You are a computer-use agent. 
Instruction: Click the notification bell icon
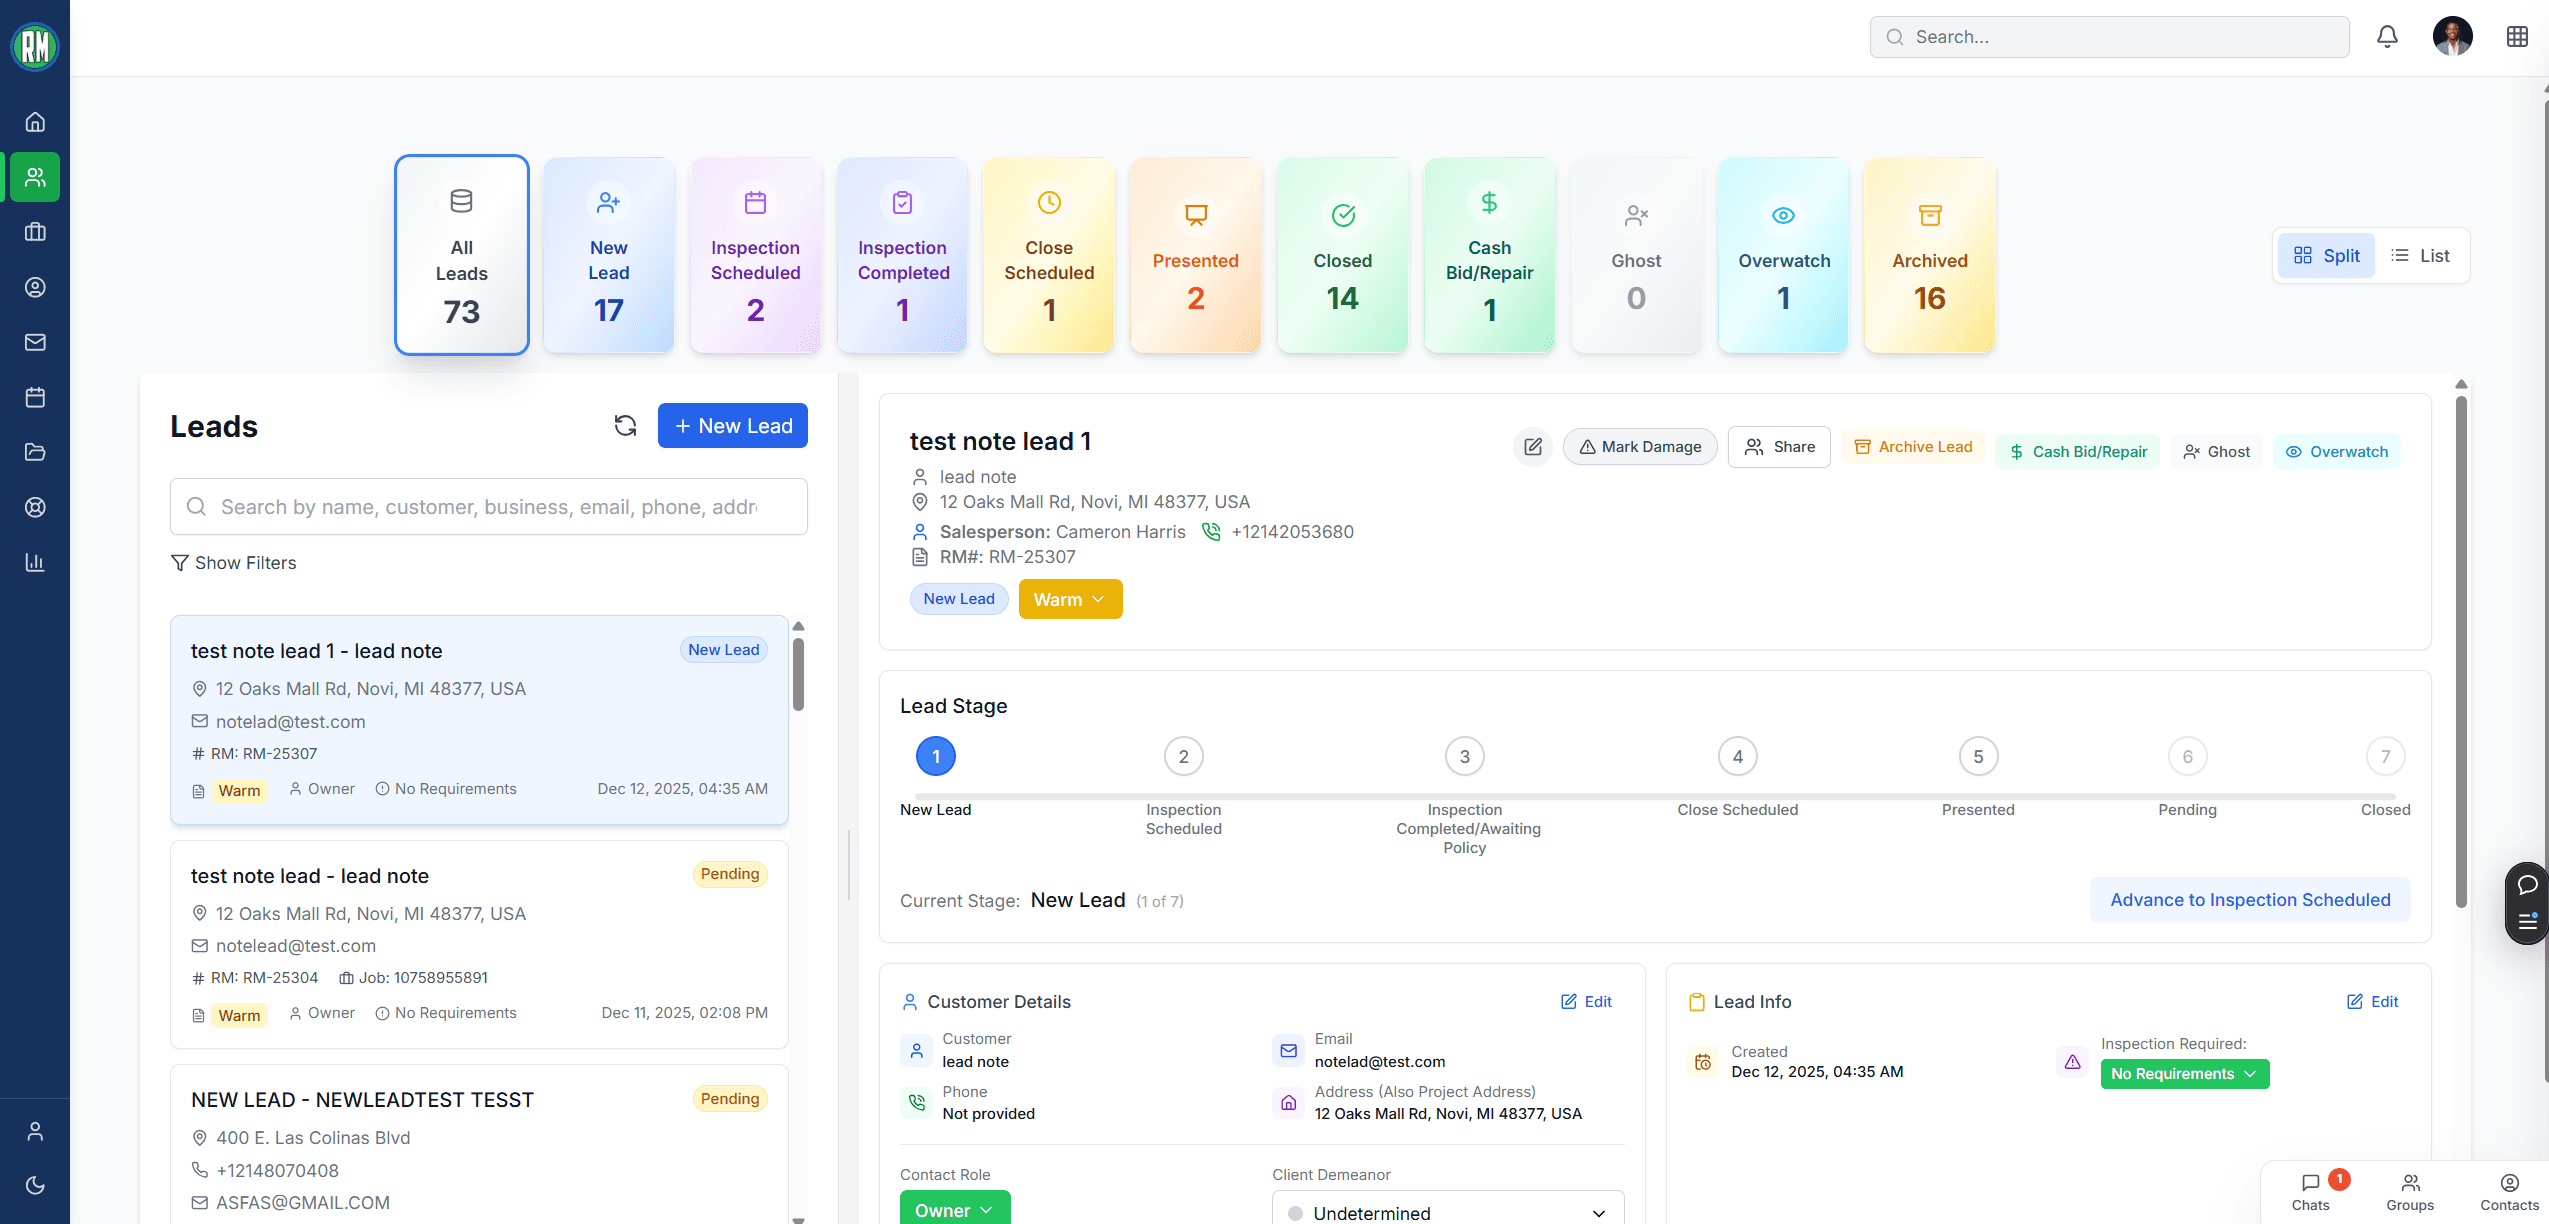tap(2386, 36)
